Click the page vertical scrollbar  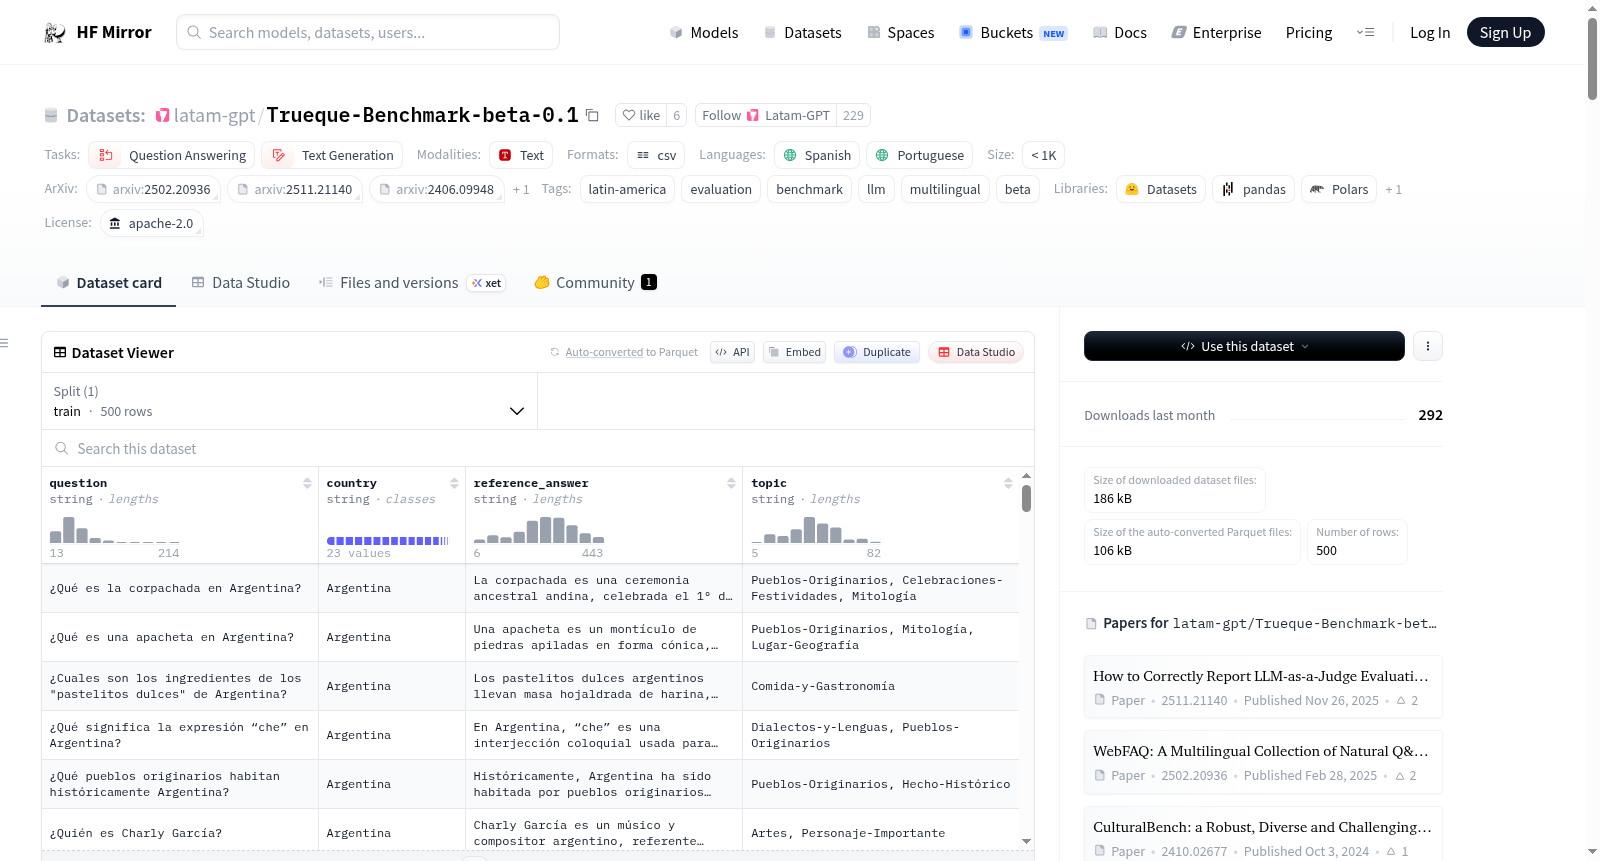point(1592,58)
